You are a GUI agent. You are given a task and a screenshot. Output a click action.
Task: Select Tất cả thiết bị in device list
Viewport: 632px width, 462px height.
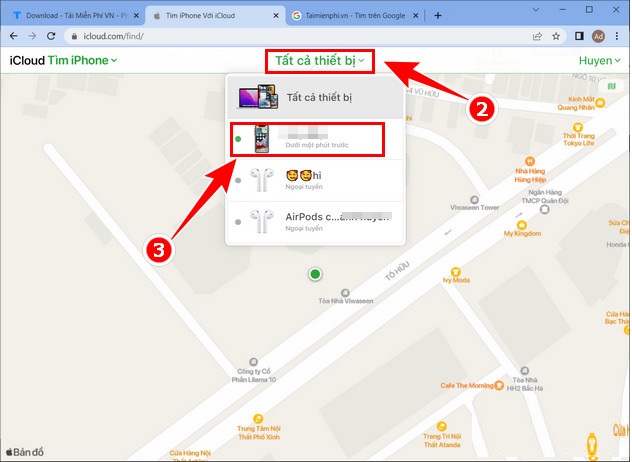(316, 97)
